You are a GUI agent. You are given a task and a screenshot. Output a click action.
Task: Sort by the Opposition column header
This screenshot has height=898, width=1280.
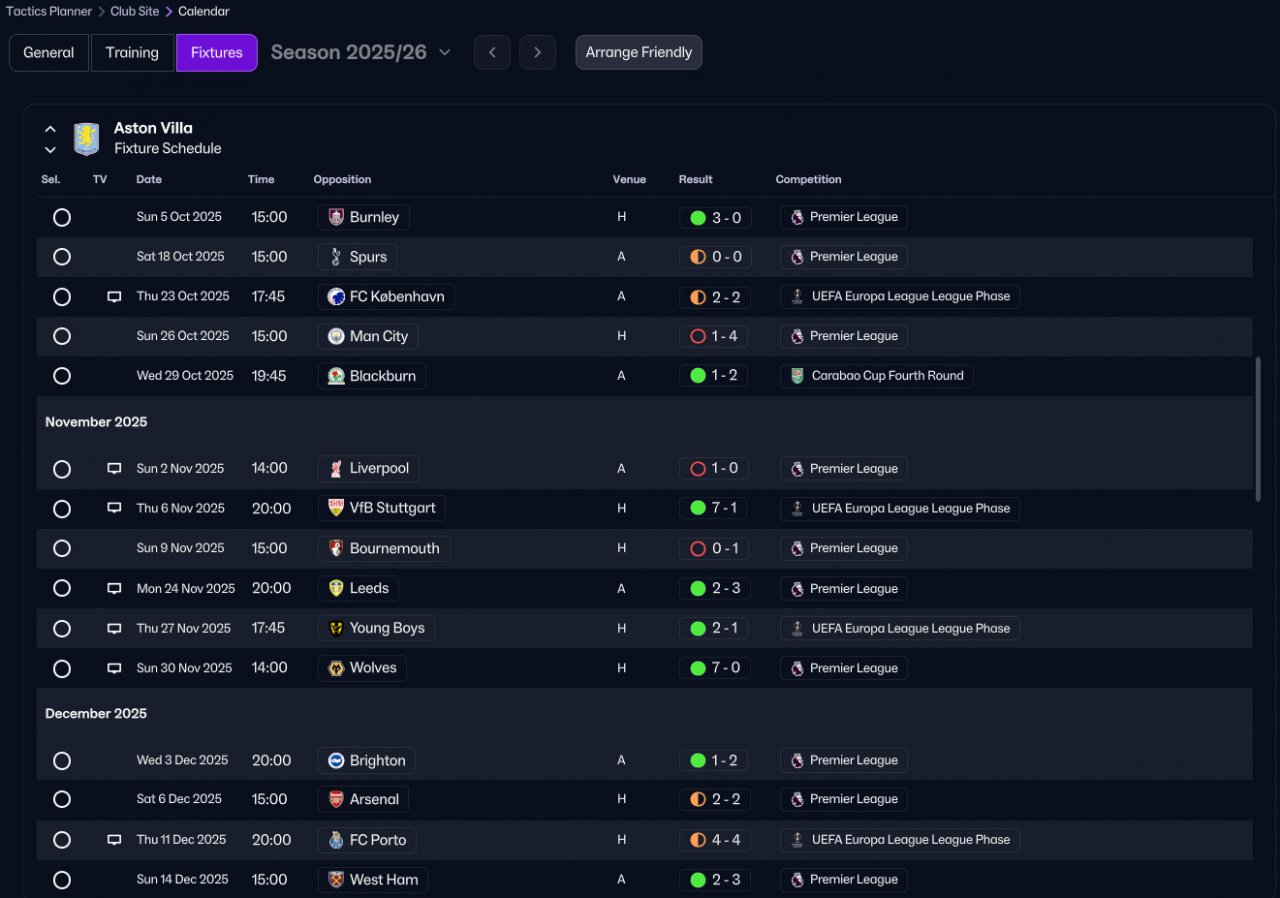pos(342,180)
